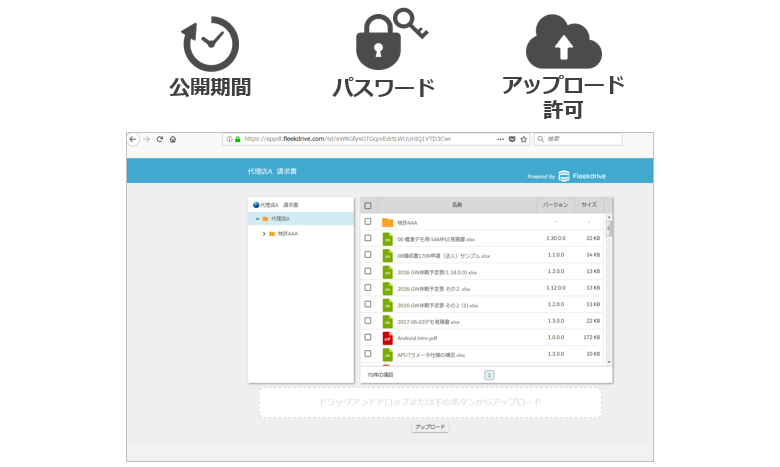Open the browser page actions three-dot menu

click(500, 139)
